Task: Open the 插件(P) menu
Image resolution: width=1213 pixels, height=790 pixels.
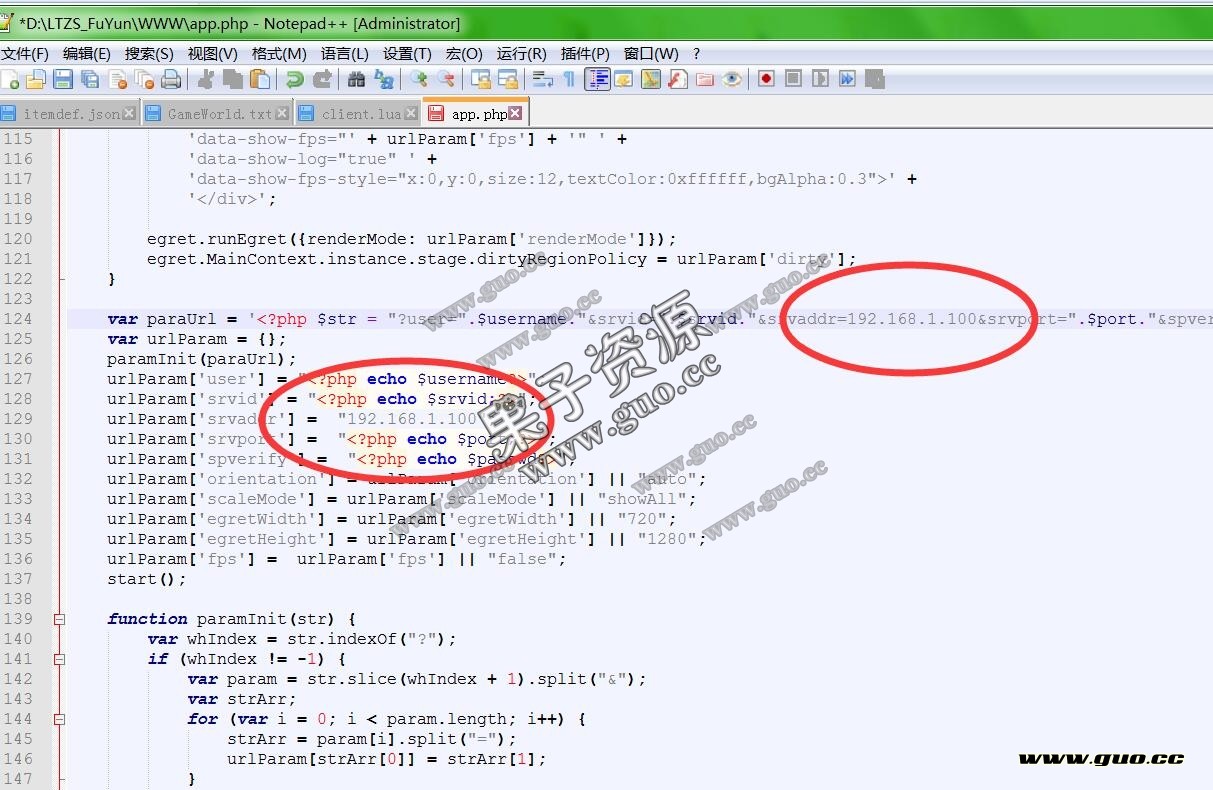Action: point(585,54)
